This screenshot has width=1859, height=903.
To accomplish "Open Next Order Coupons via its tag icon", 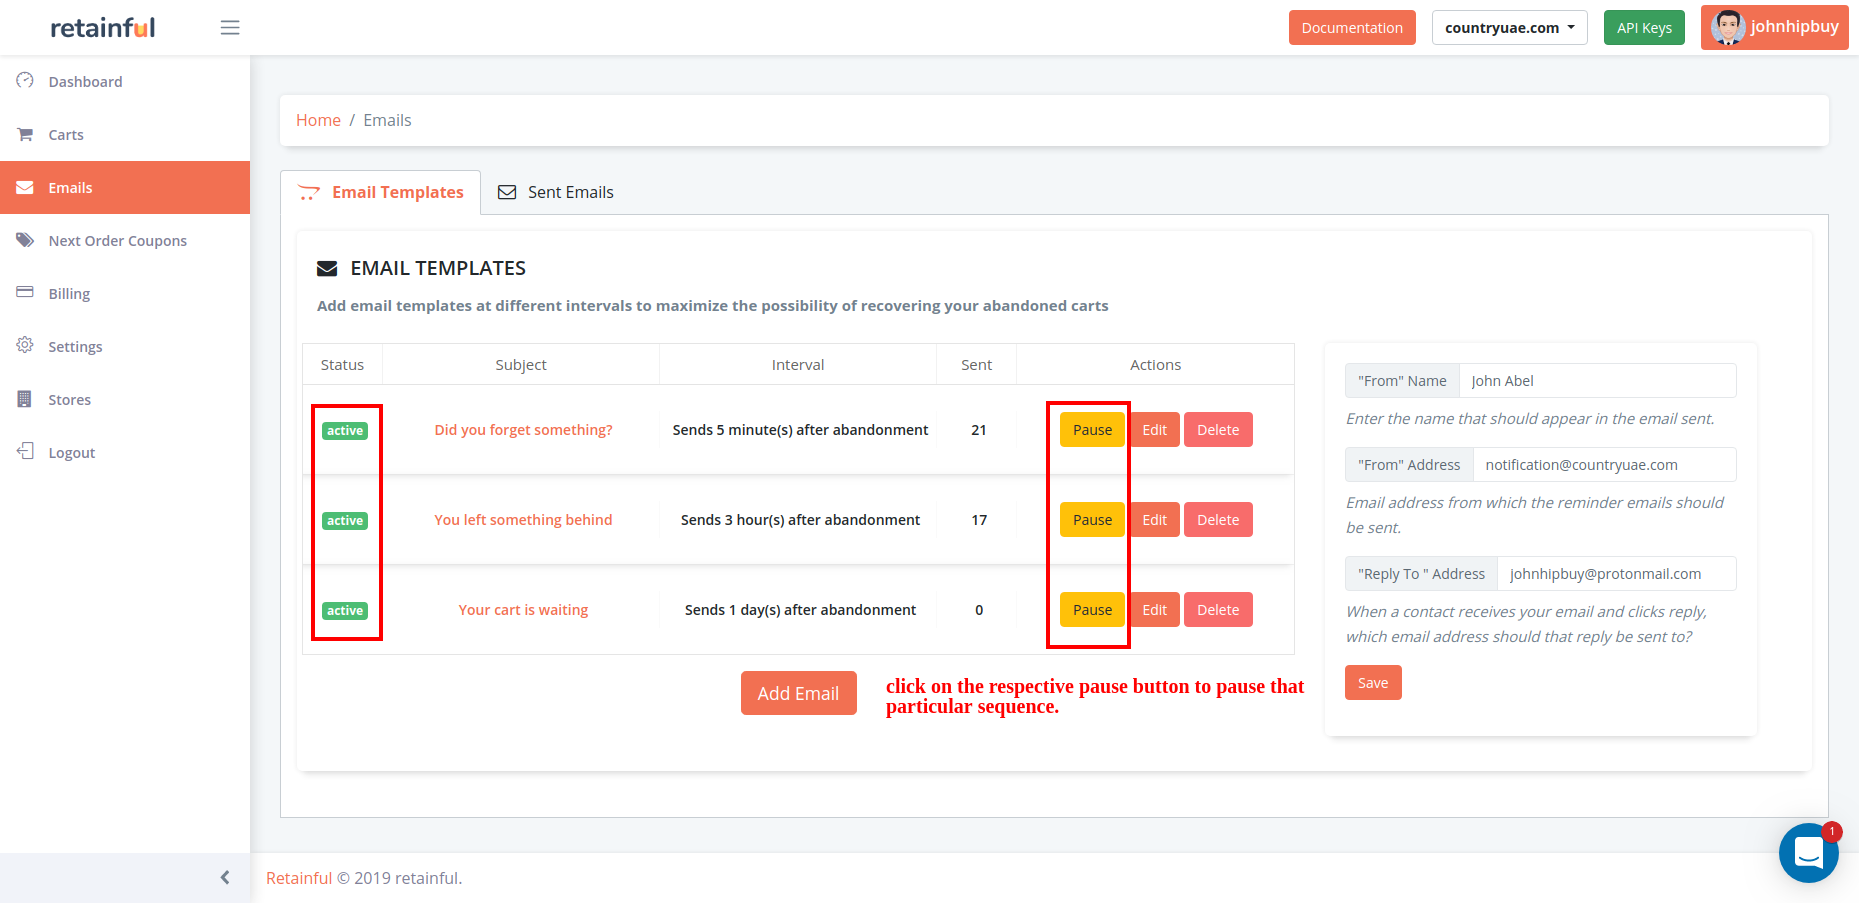I will coord(24,240).
